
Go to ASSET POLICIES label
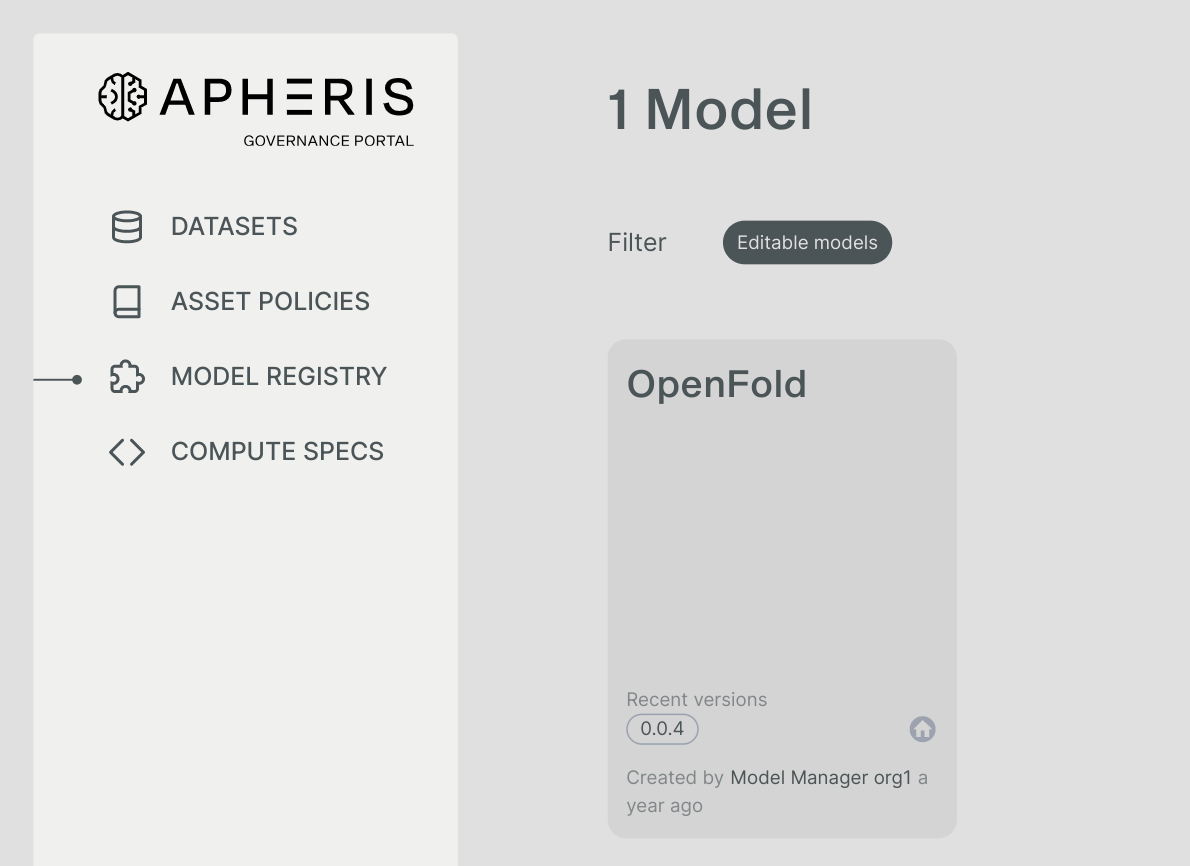pos(270,301)
